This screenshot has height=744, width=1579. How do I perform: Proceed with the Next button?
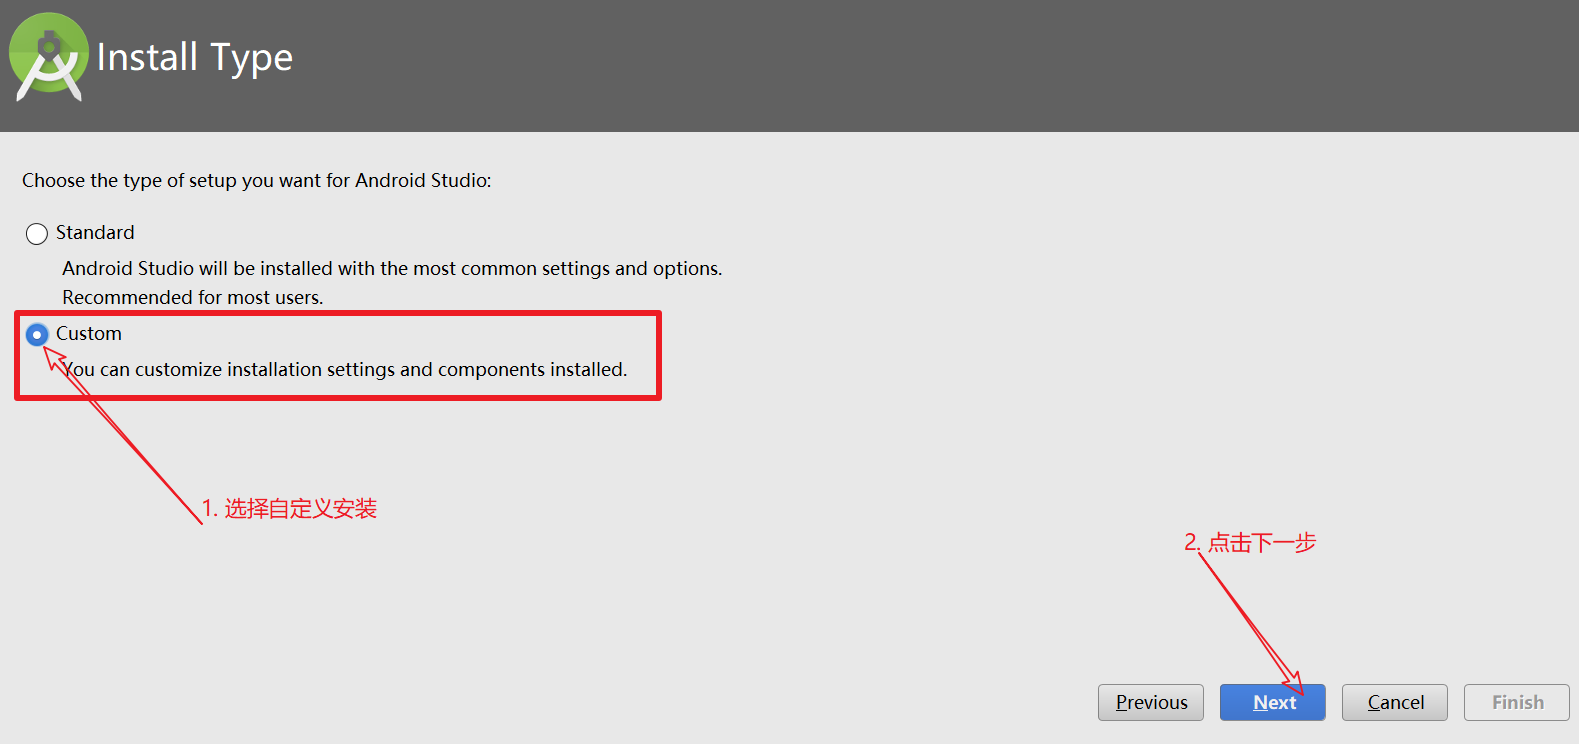pos(1273,702)
